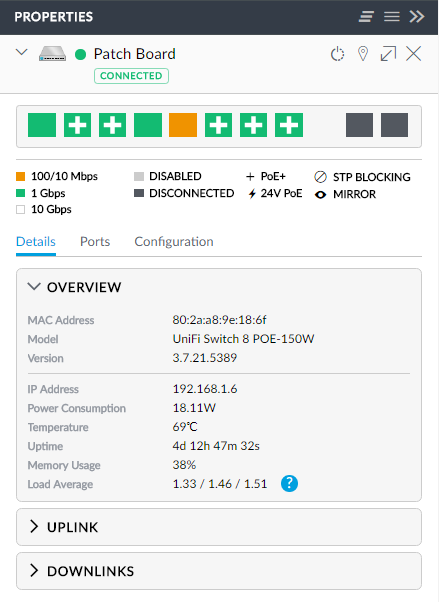Collapse Properties panel with double chevron
This screenshot has height=602, width=439.
point(417,17)
